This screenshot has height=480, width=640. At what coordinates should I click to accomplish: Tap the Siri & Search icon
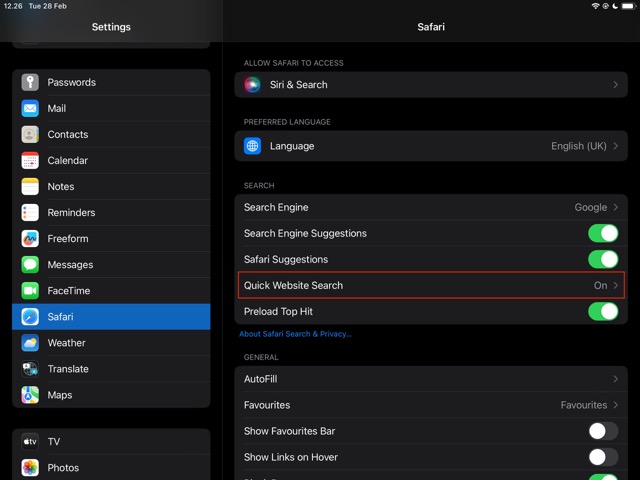[253, 85]
